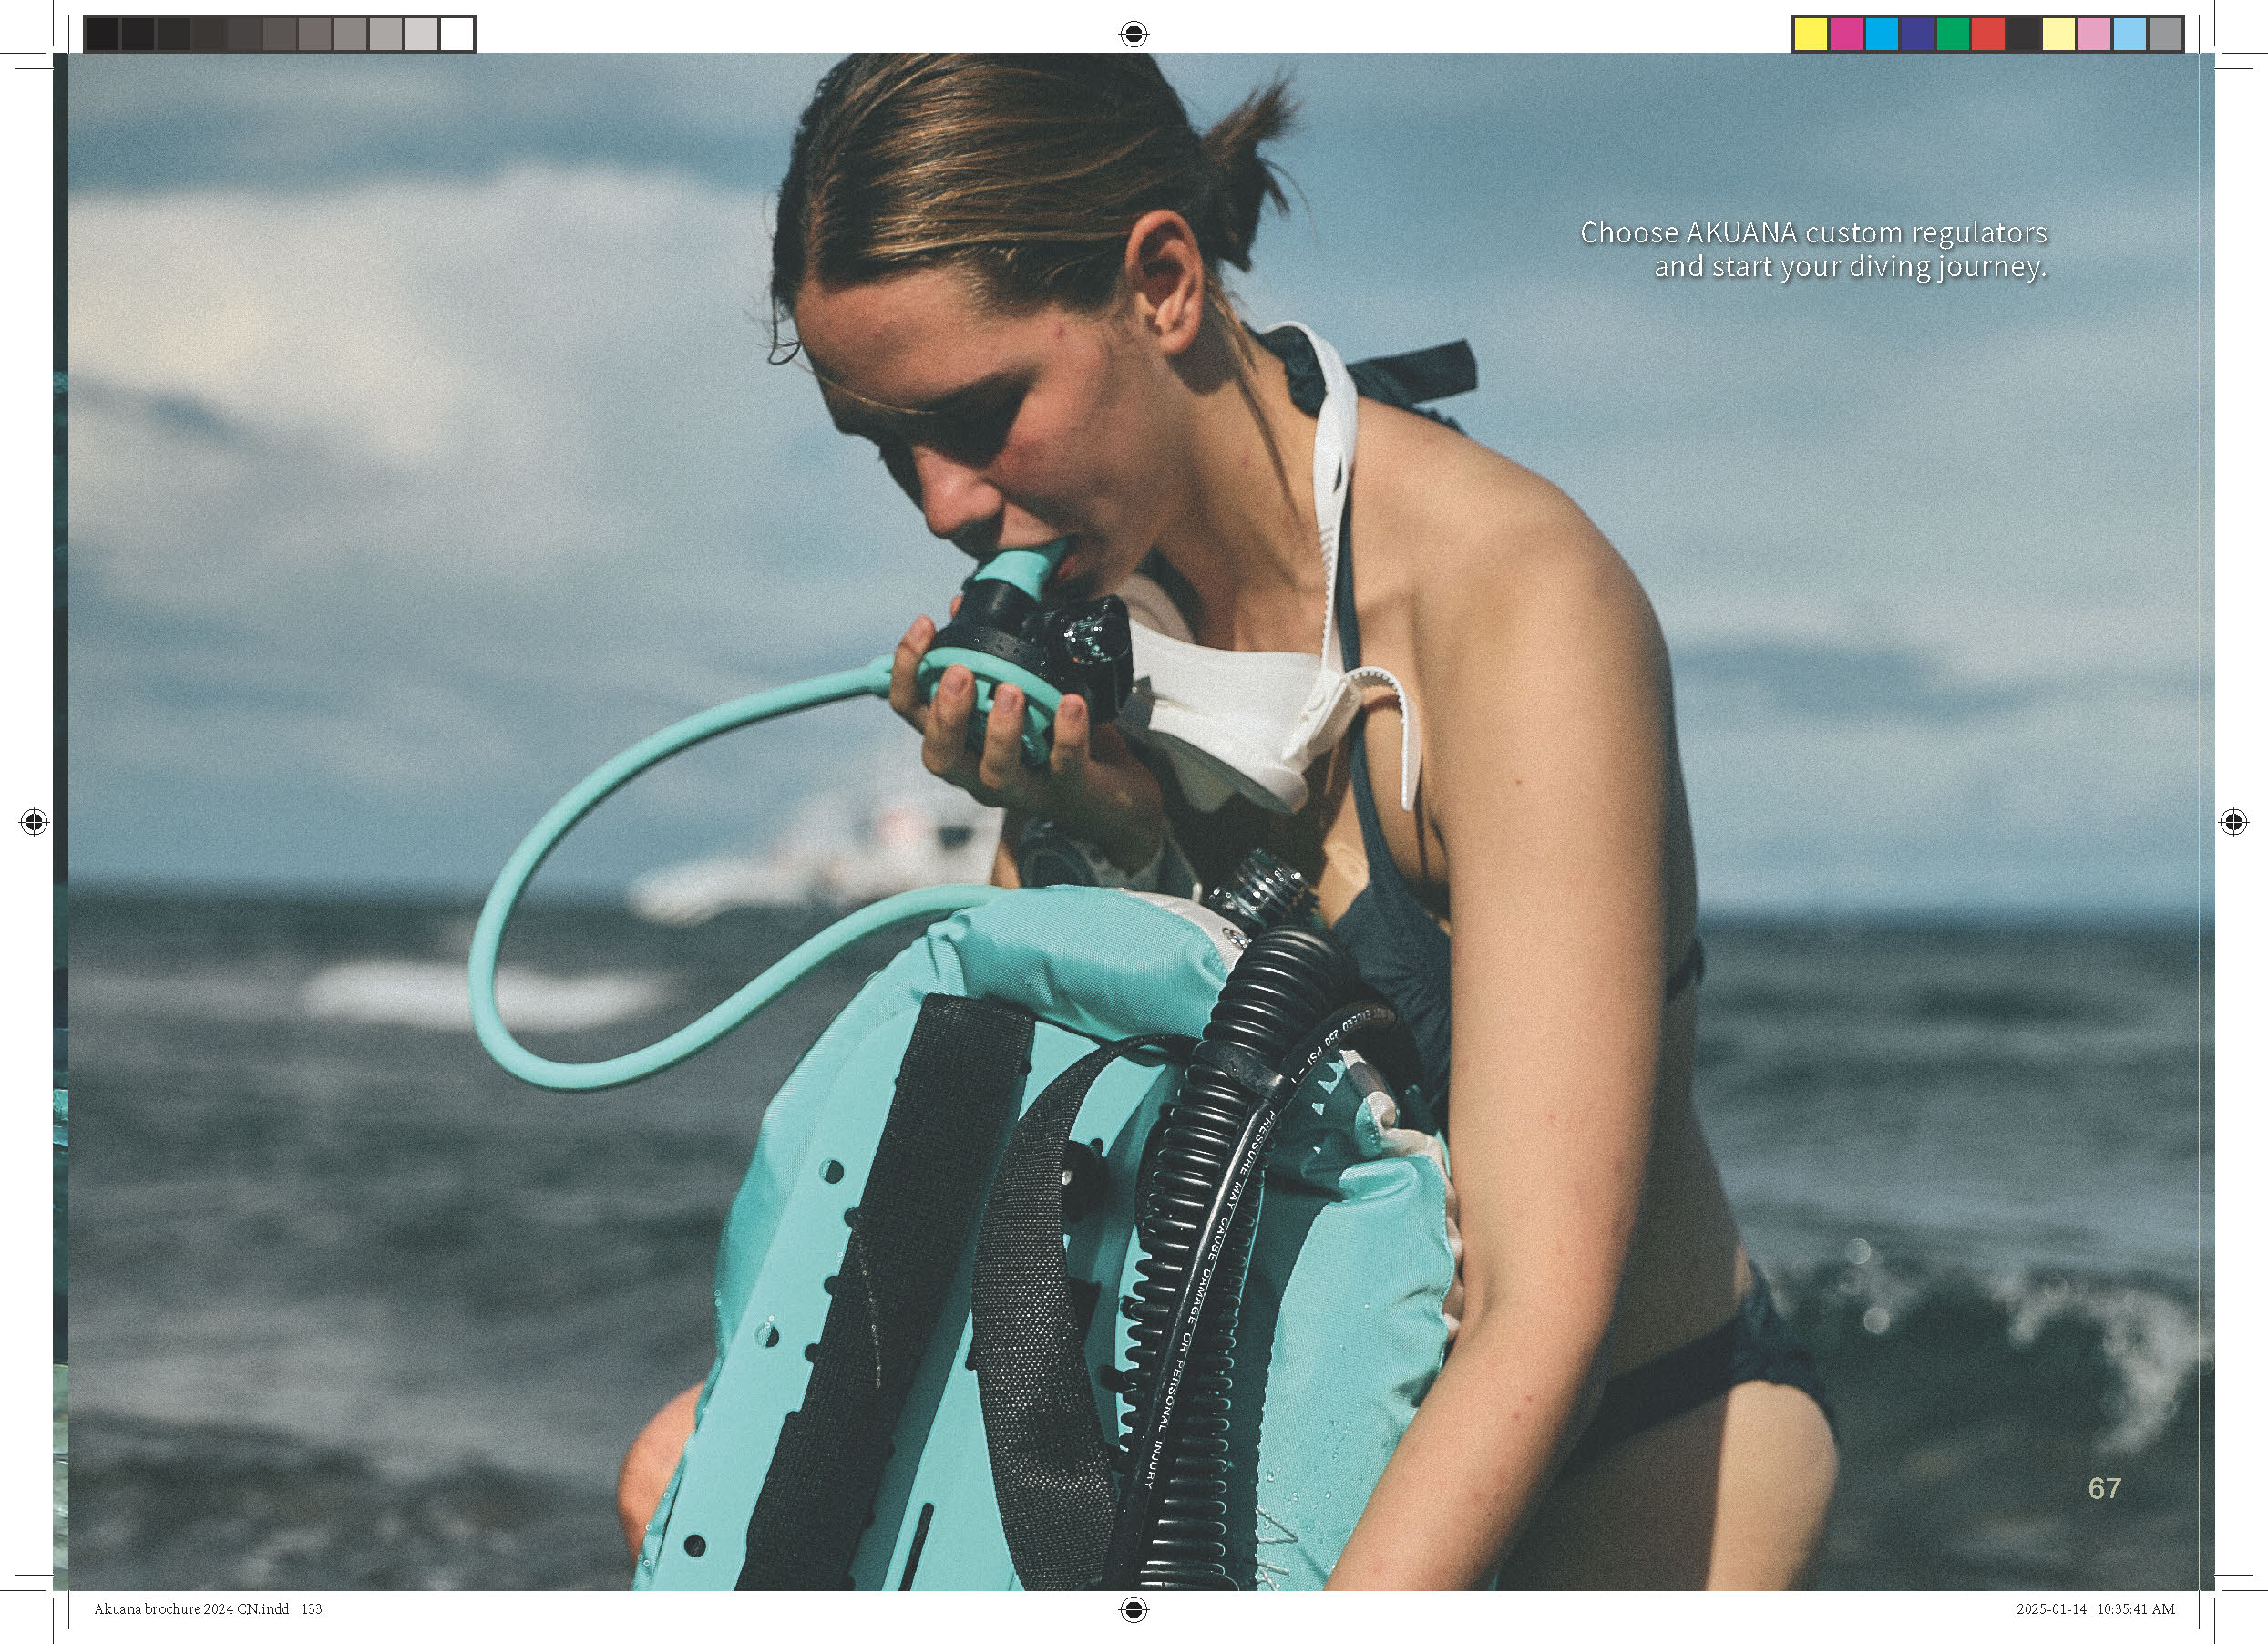The height and width of the screenshot is (1644, 2268).
Task: Click the 'Choose AKUANA custom regulators' text line
Action: pyautogui.click(x=1813, y=233)
